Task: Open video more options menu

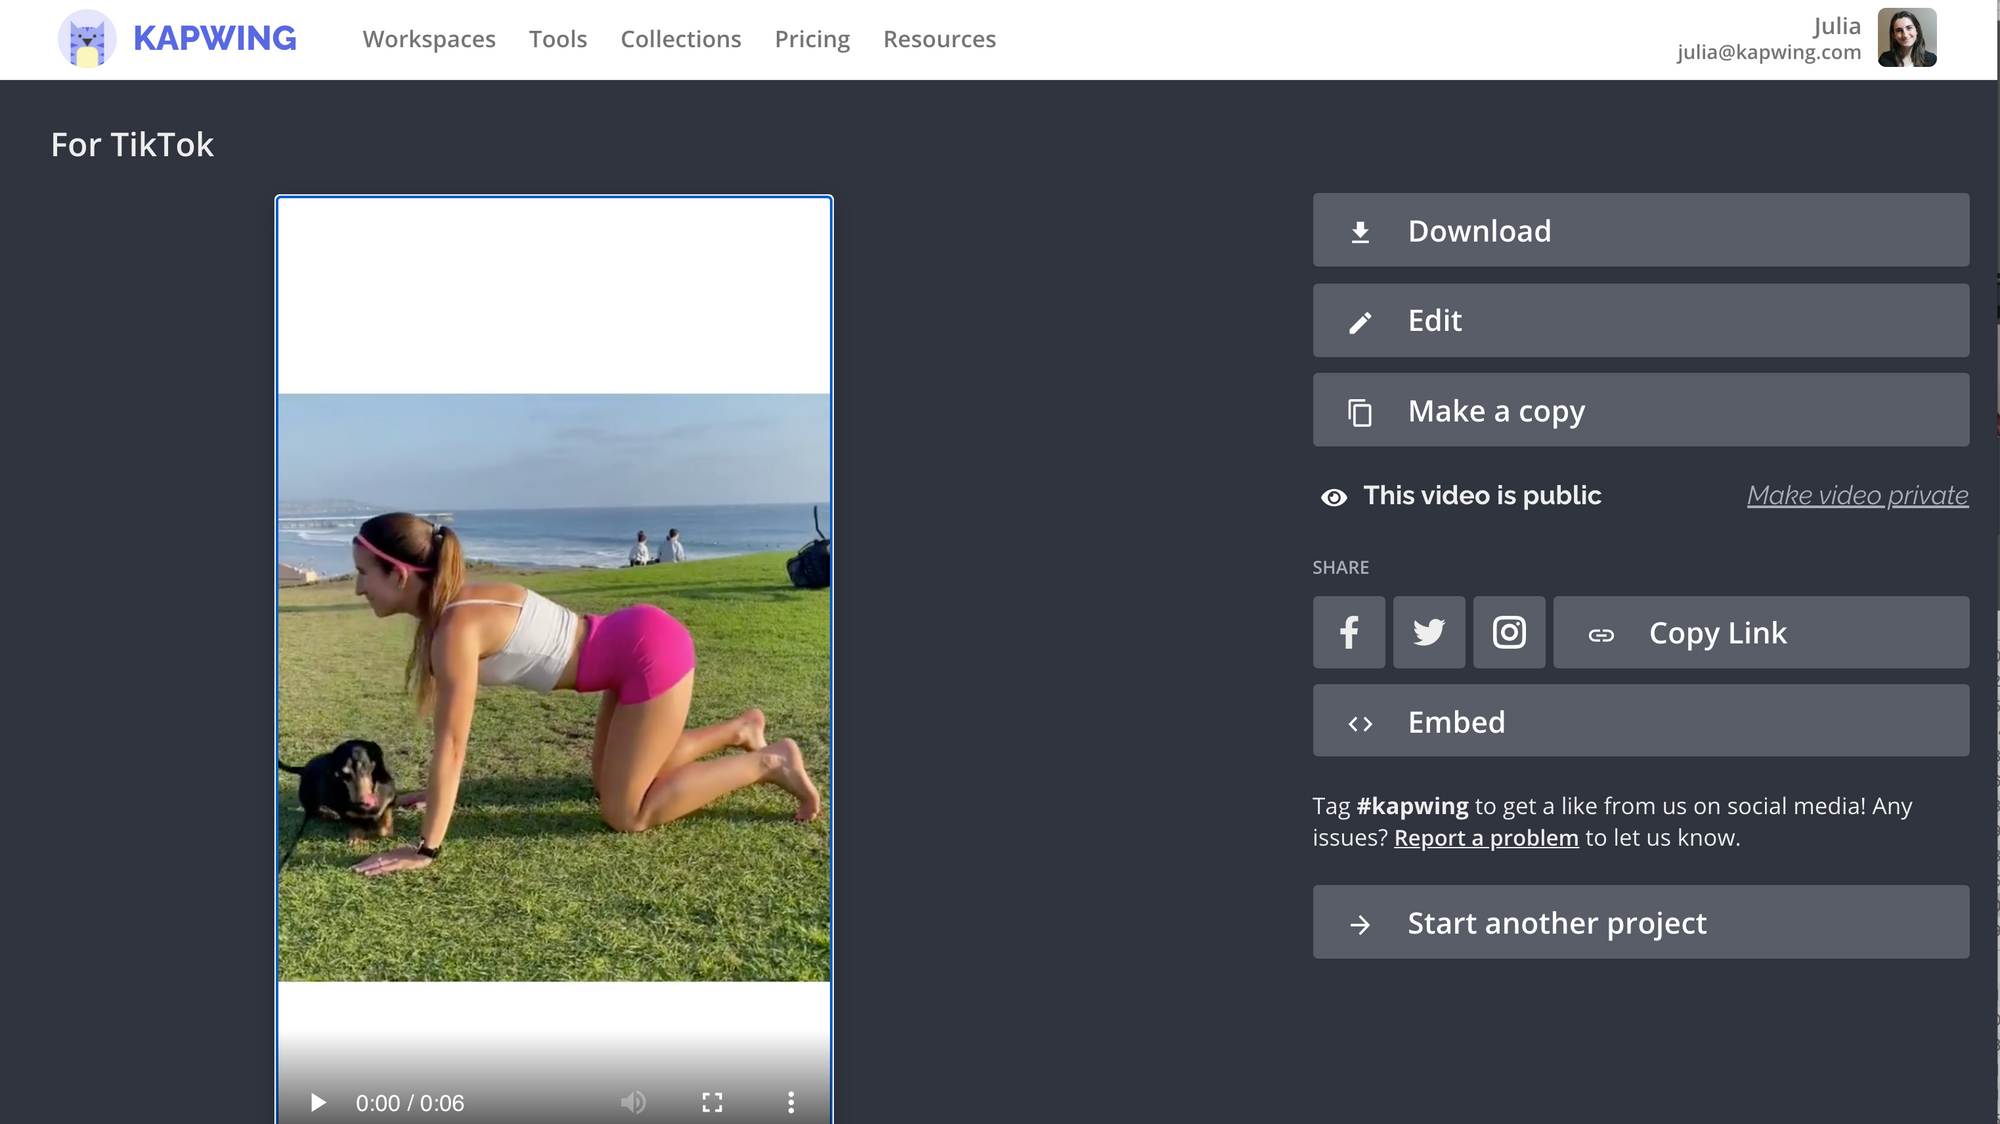Action: (791, 1102)
